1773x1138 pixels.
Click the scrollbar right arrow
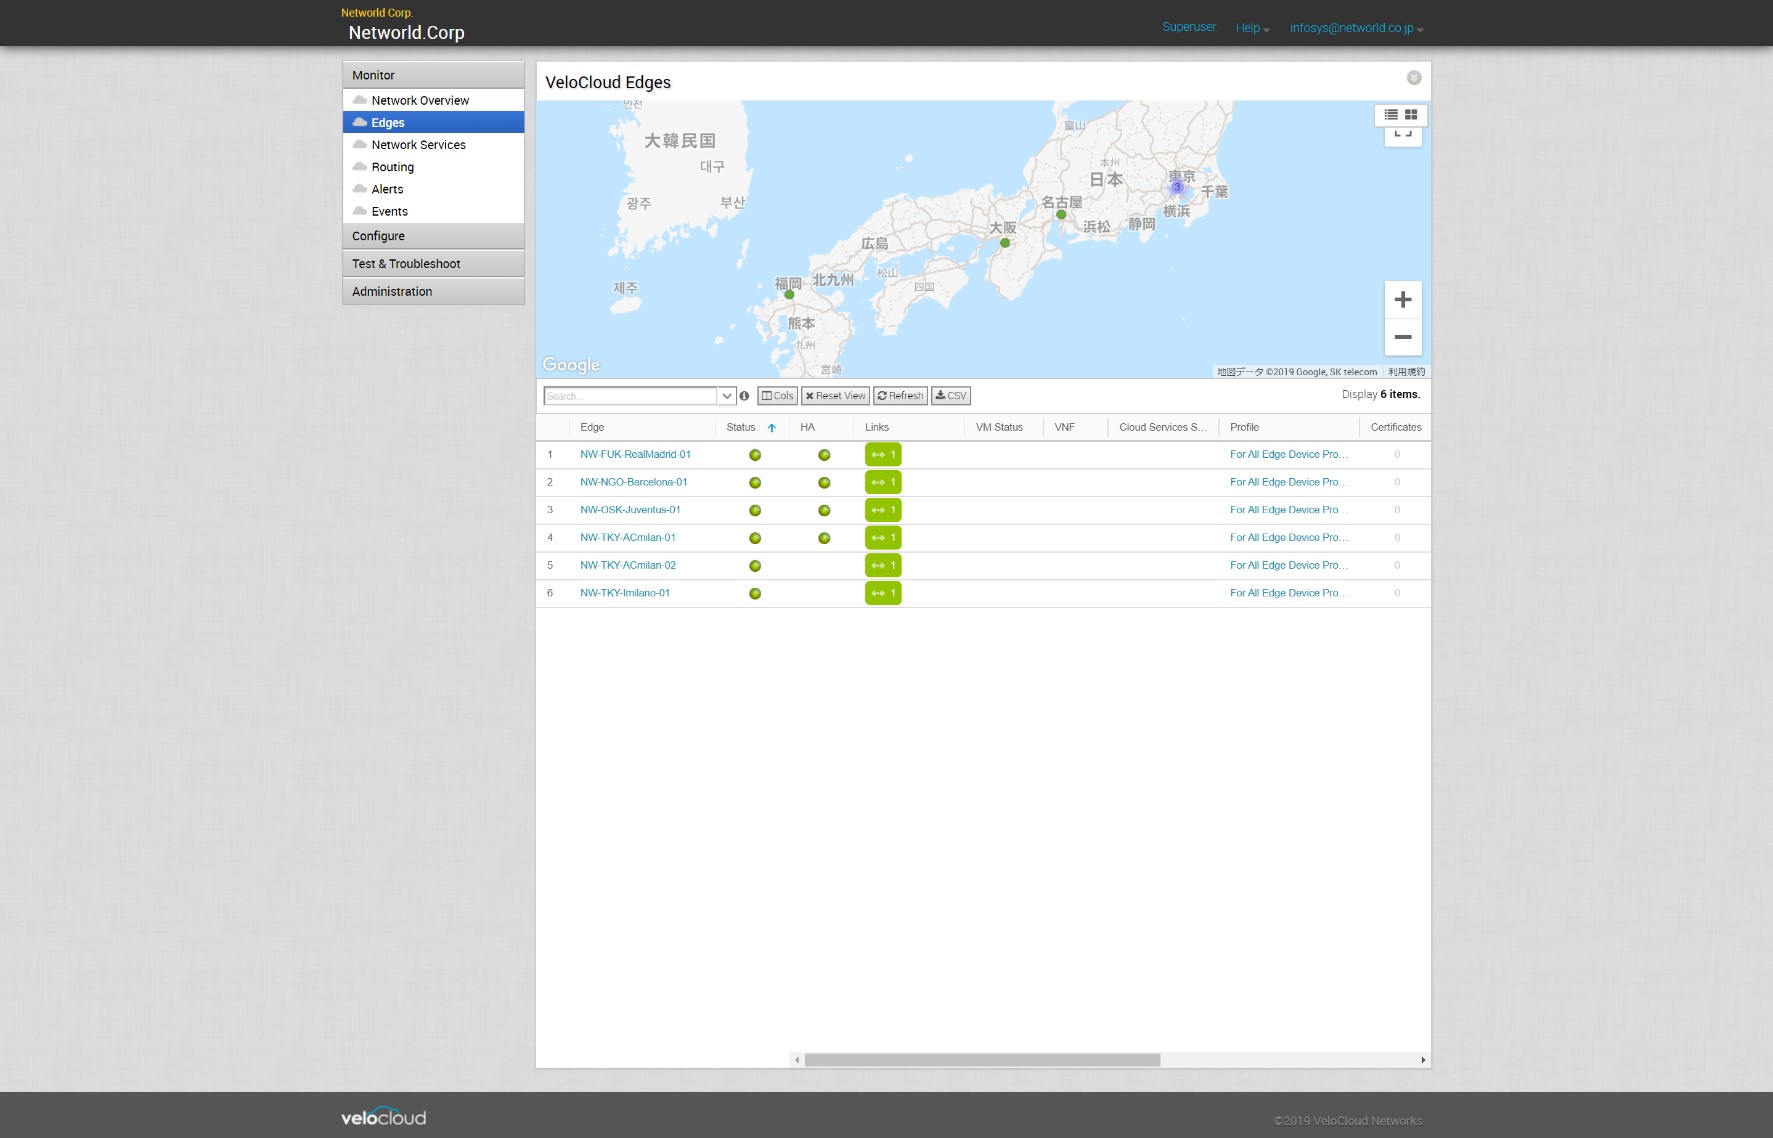point(1423,1060)
